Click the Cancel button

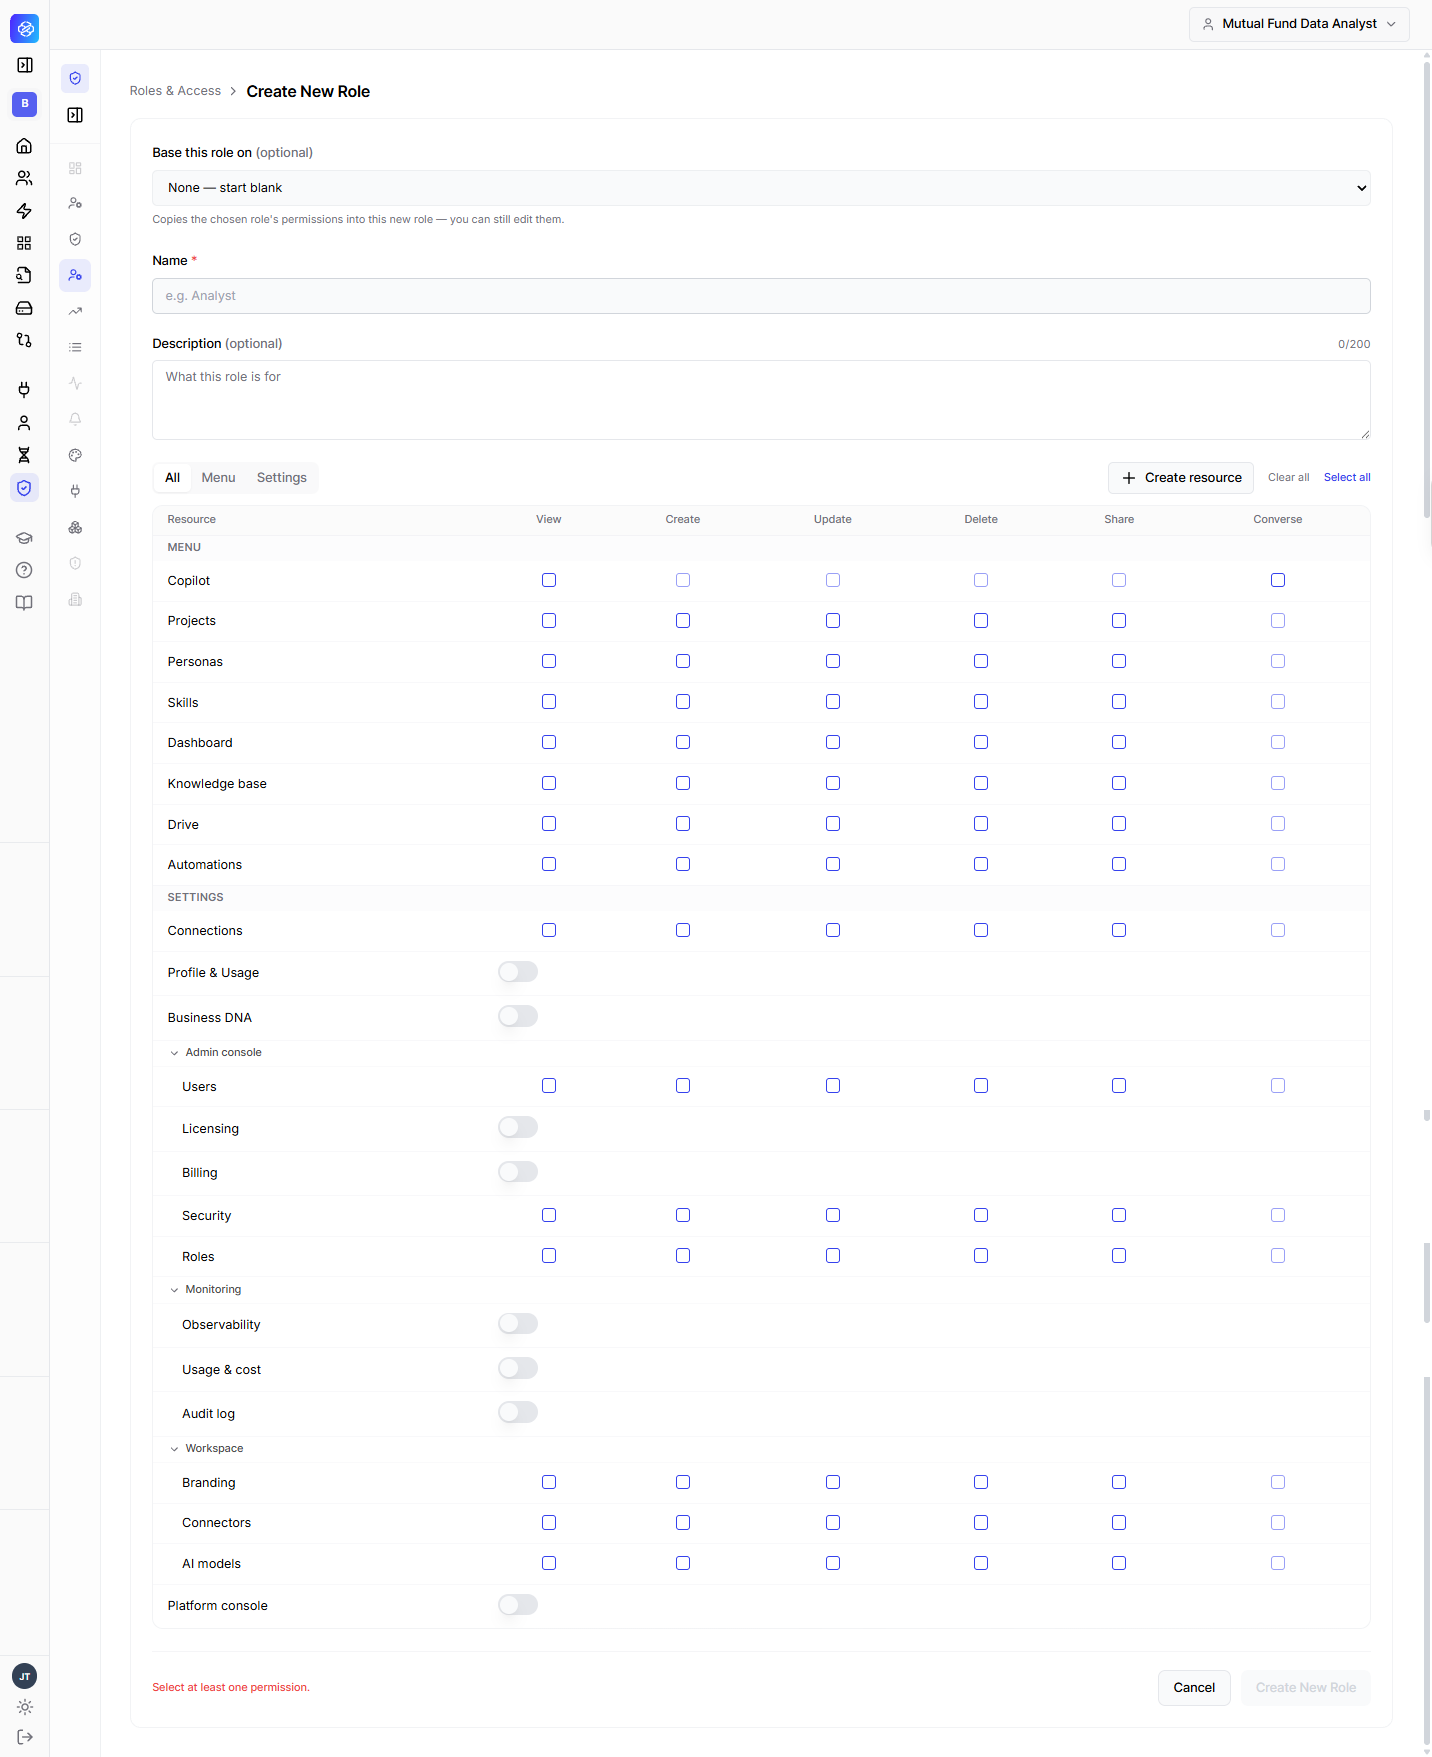[x=1194, y=1688]
